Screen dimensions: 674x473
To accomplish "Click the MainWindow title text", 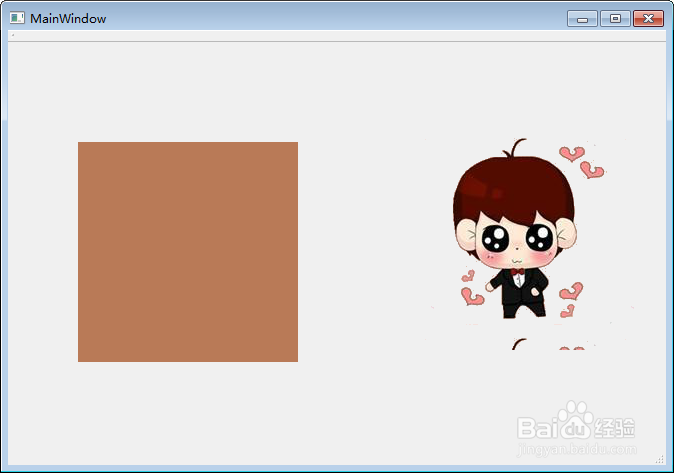I will pyautogui.click(x=68, y=18).
